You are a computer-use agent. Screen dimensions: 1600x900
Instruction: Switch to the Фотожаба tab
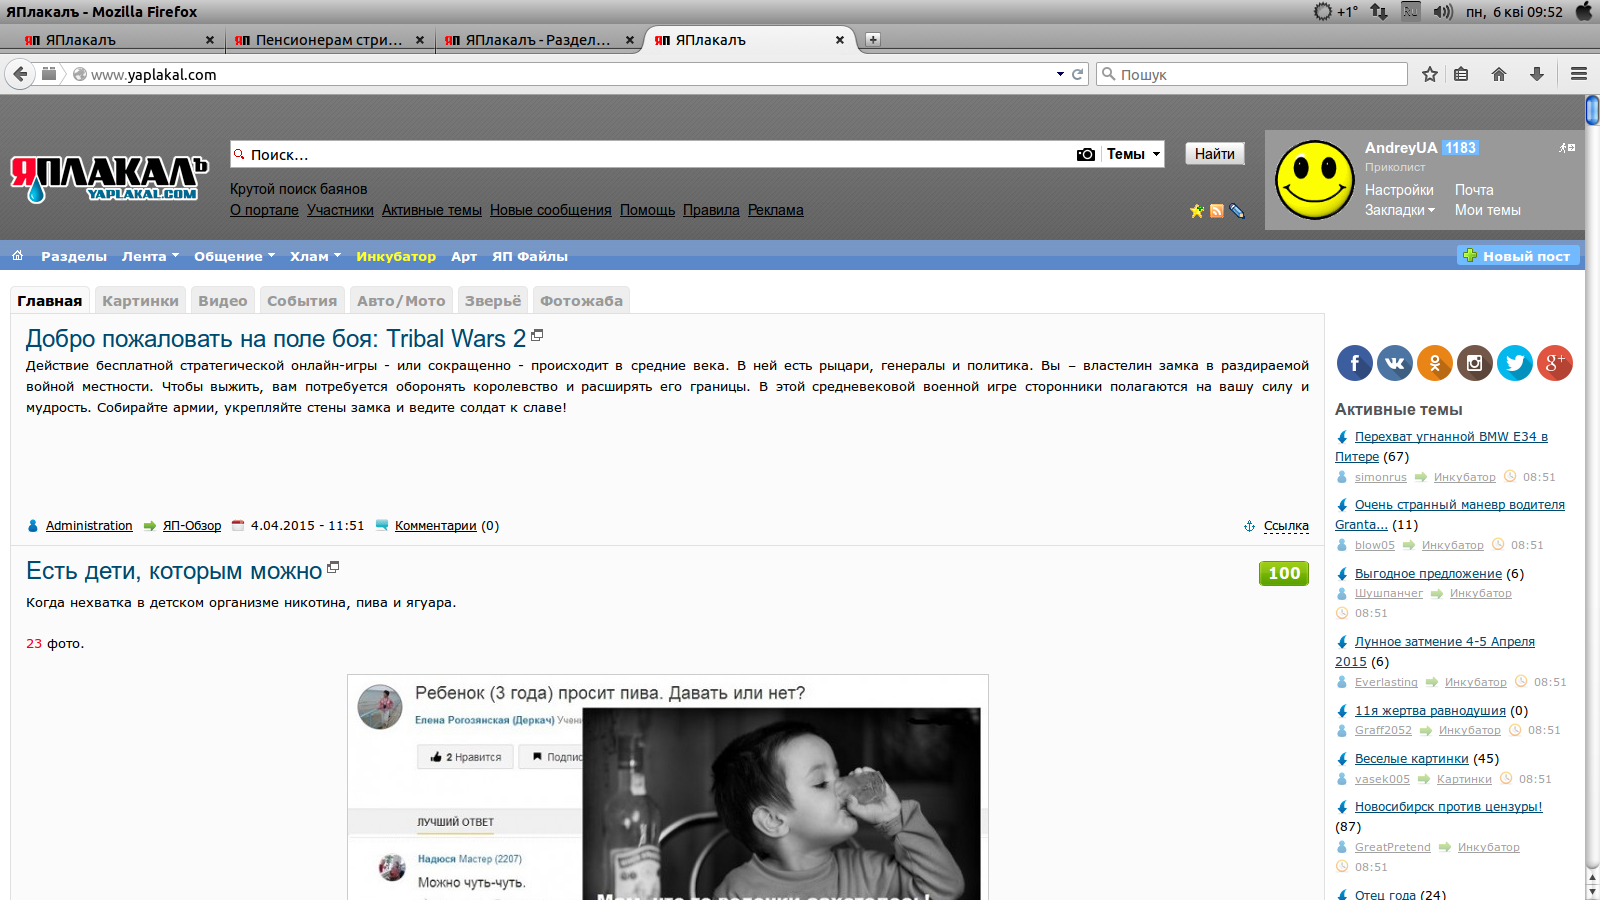click(581, 301)
